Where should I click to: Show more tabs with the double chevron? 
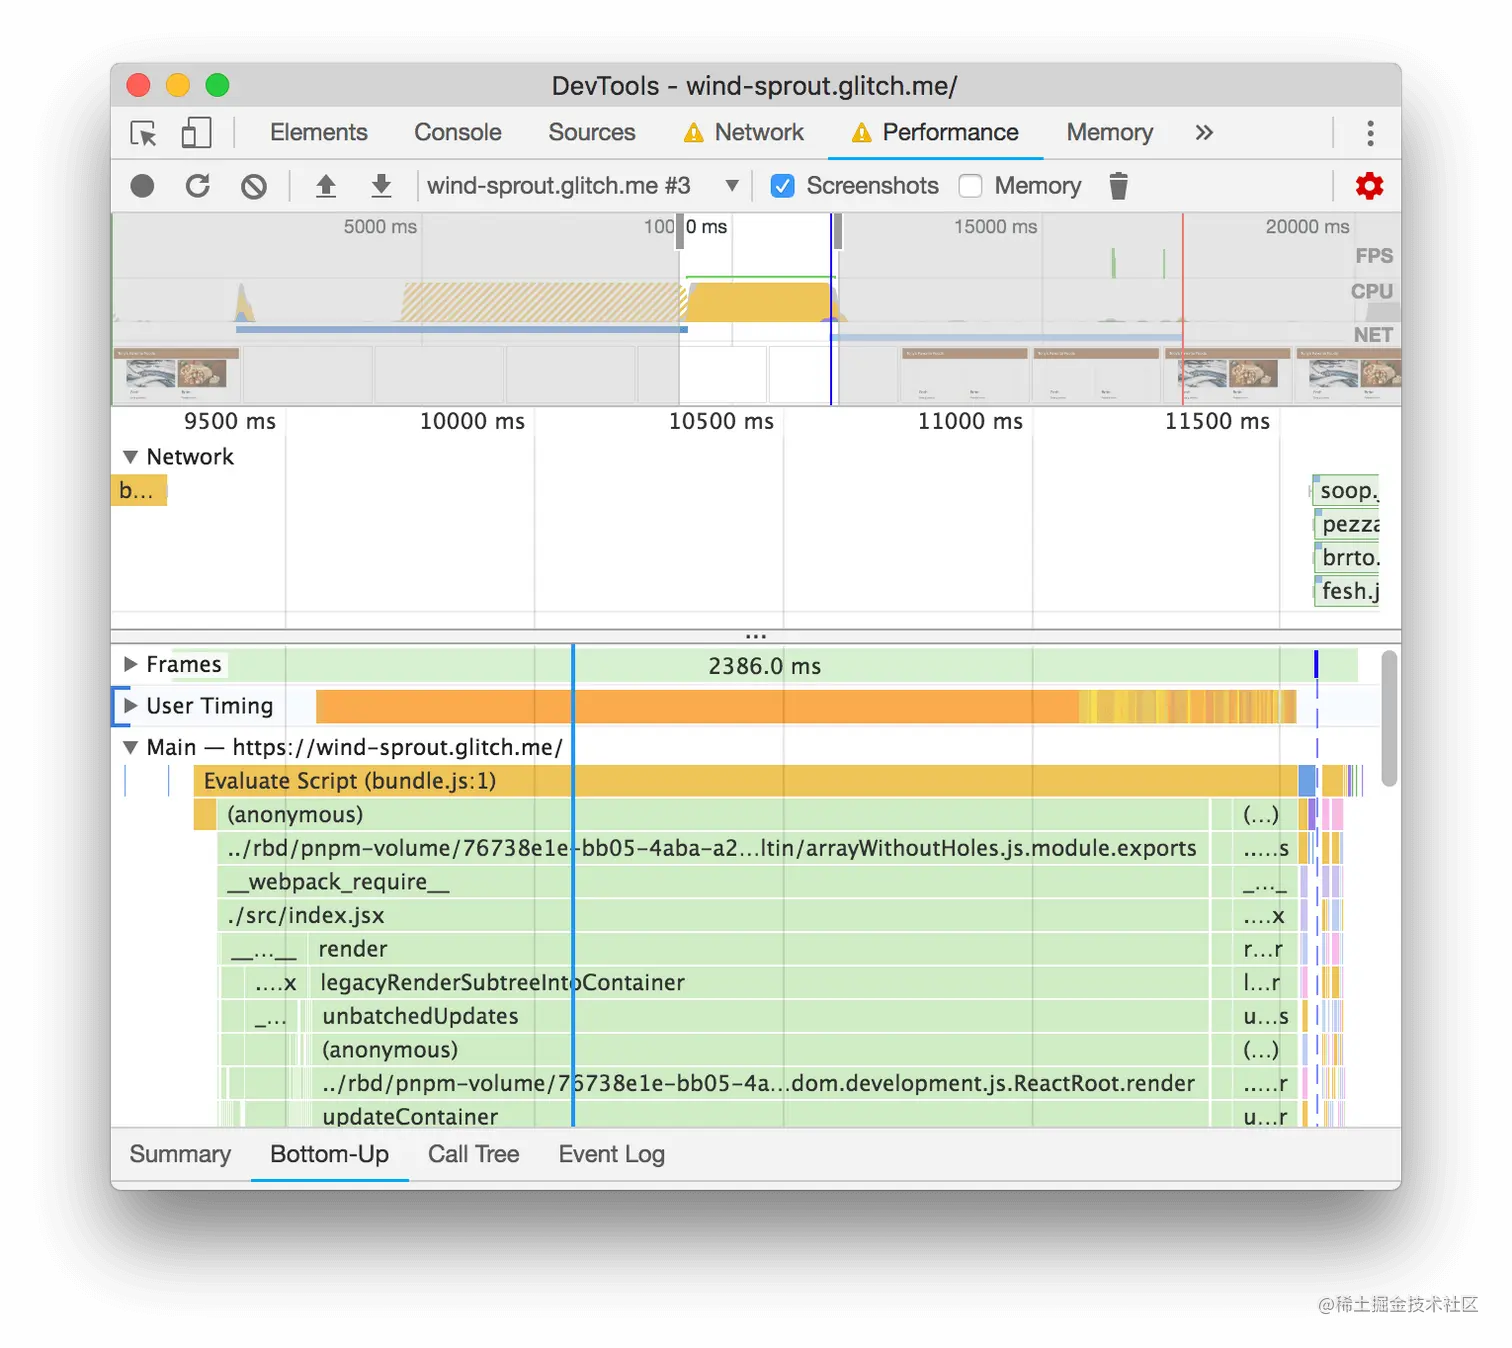coord(1204,133)
